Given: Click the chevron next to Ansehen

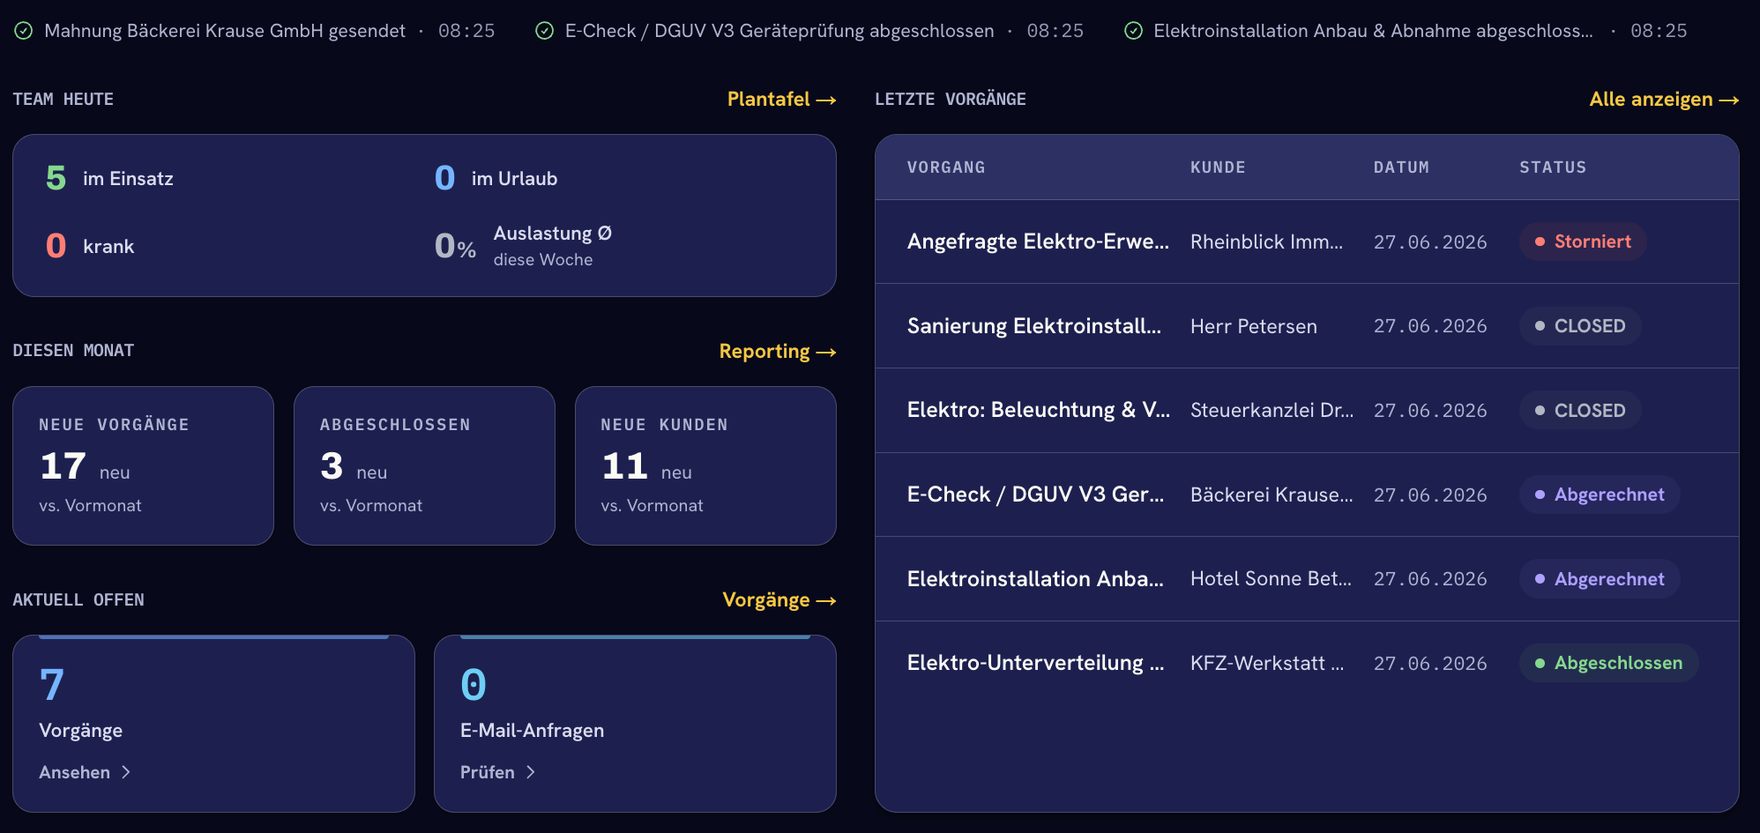Looking at the screenshot, I should pyautogui.click(x=126, y=772).
